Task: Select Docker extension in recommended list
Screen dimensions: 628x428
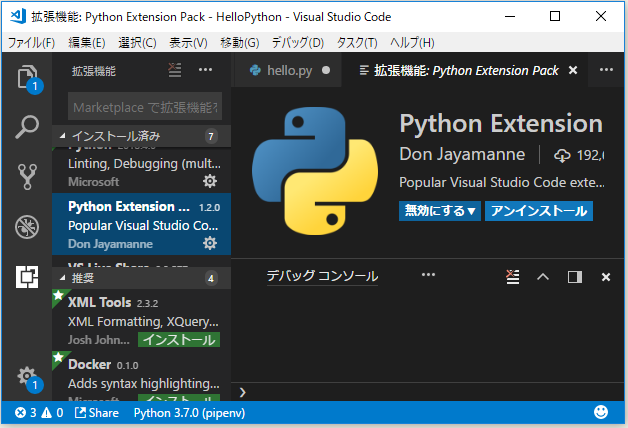Action: pos(141,376)
